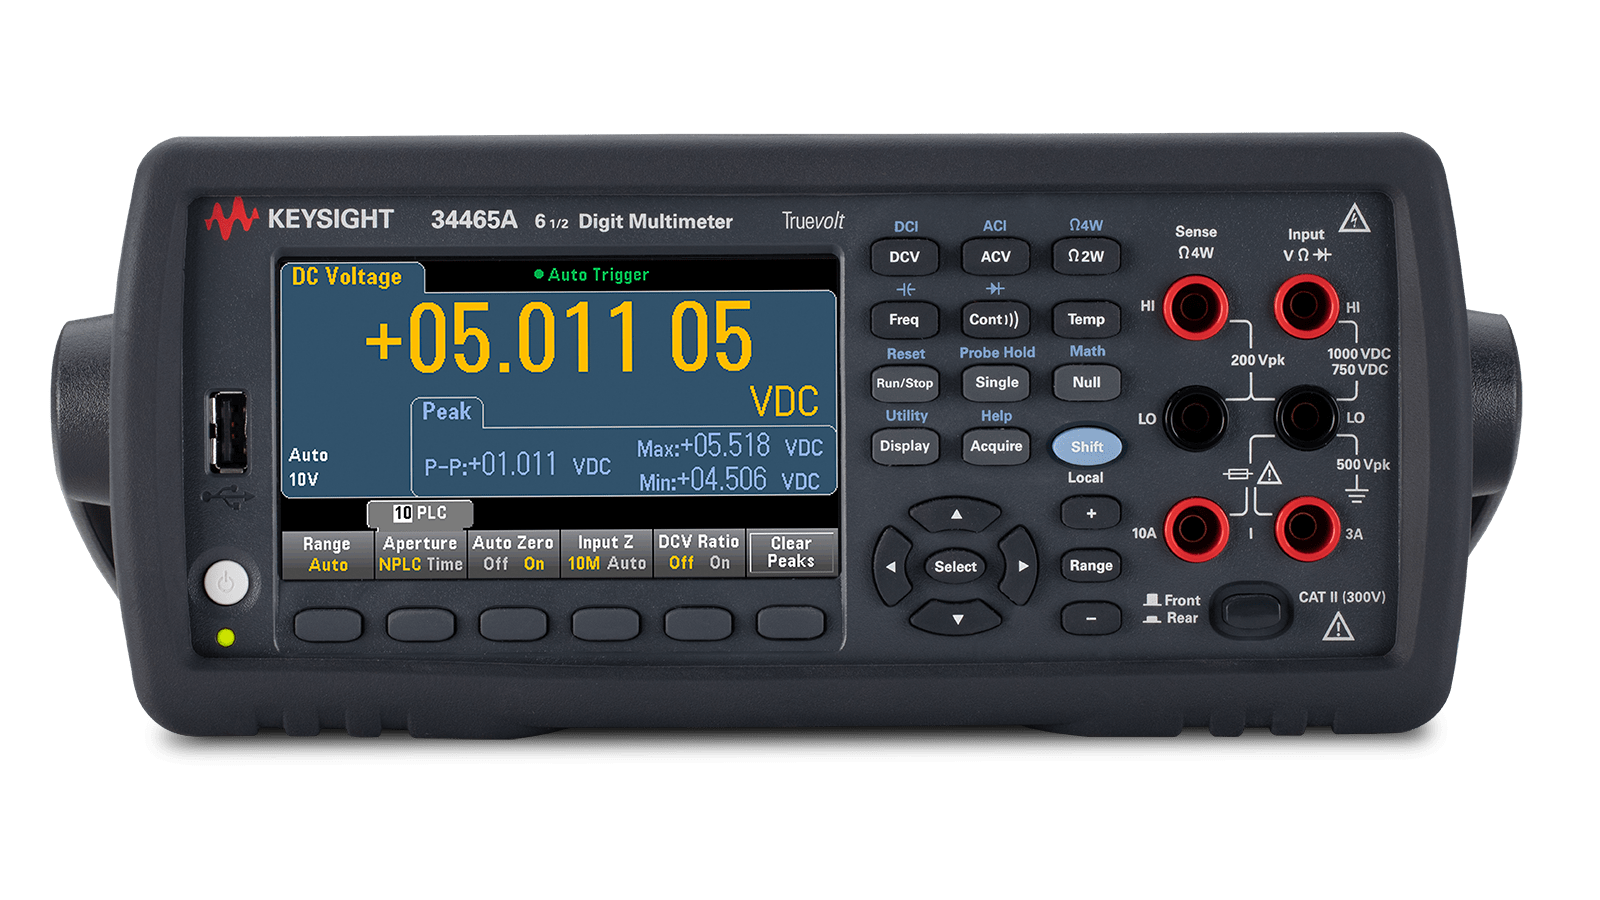Push the Null button
Viewport: 1600px width, 900px height.
click(1086, 383)
